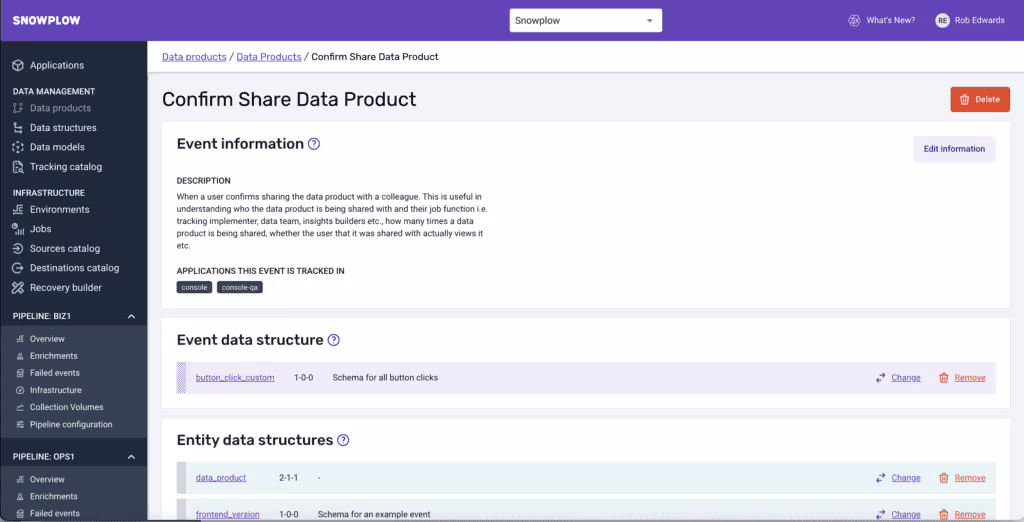This screenshot has width=1024, height=522.
Task: Click the Environments sidebar icon
Action: (x=18, y=210)
